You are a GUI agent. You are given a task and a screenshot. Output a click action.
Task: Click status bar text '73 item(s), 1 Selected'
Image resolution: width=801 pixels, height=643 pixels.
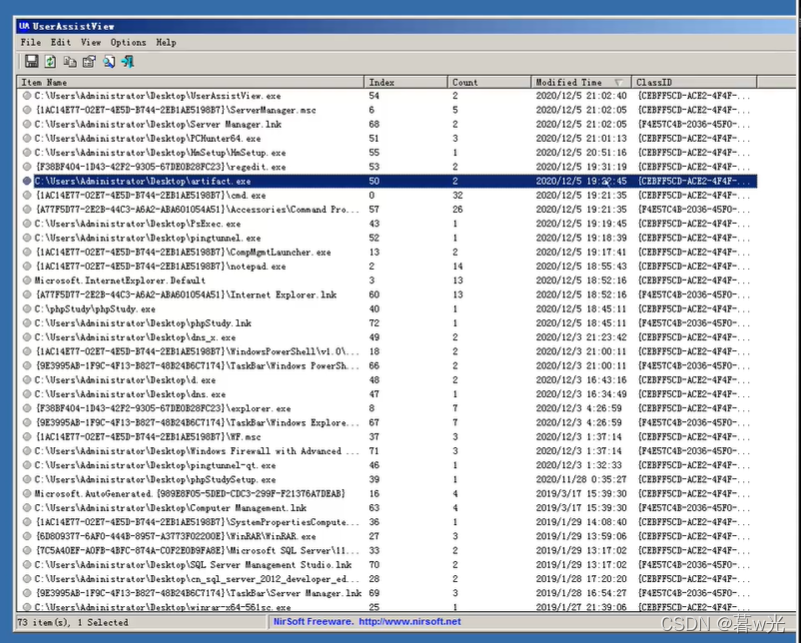click(73, 622)
